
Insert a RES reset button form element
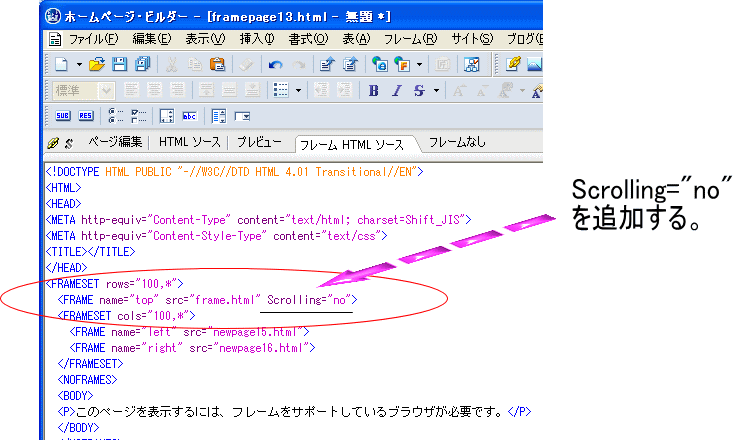(86, 116)
